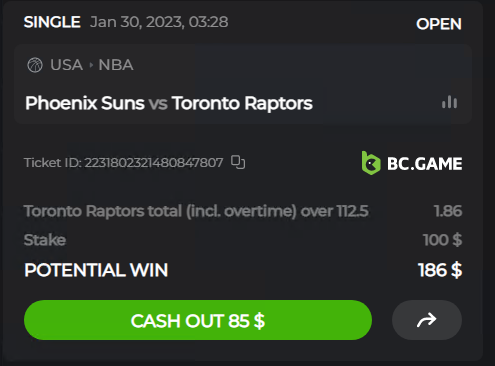
Task: Click the 186 $ potential win amount
Action: [440, 270]
